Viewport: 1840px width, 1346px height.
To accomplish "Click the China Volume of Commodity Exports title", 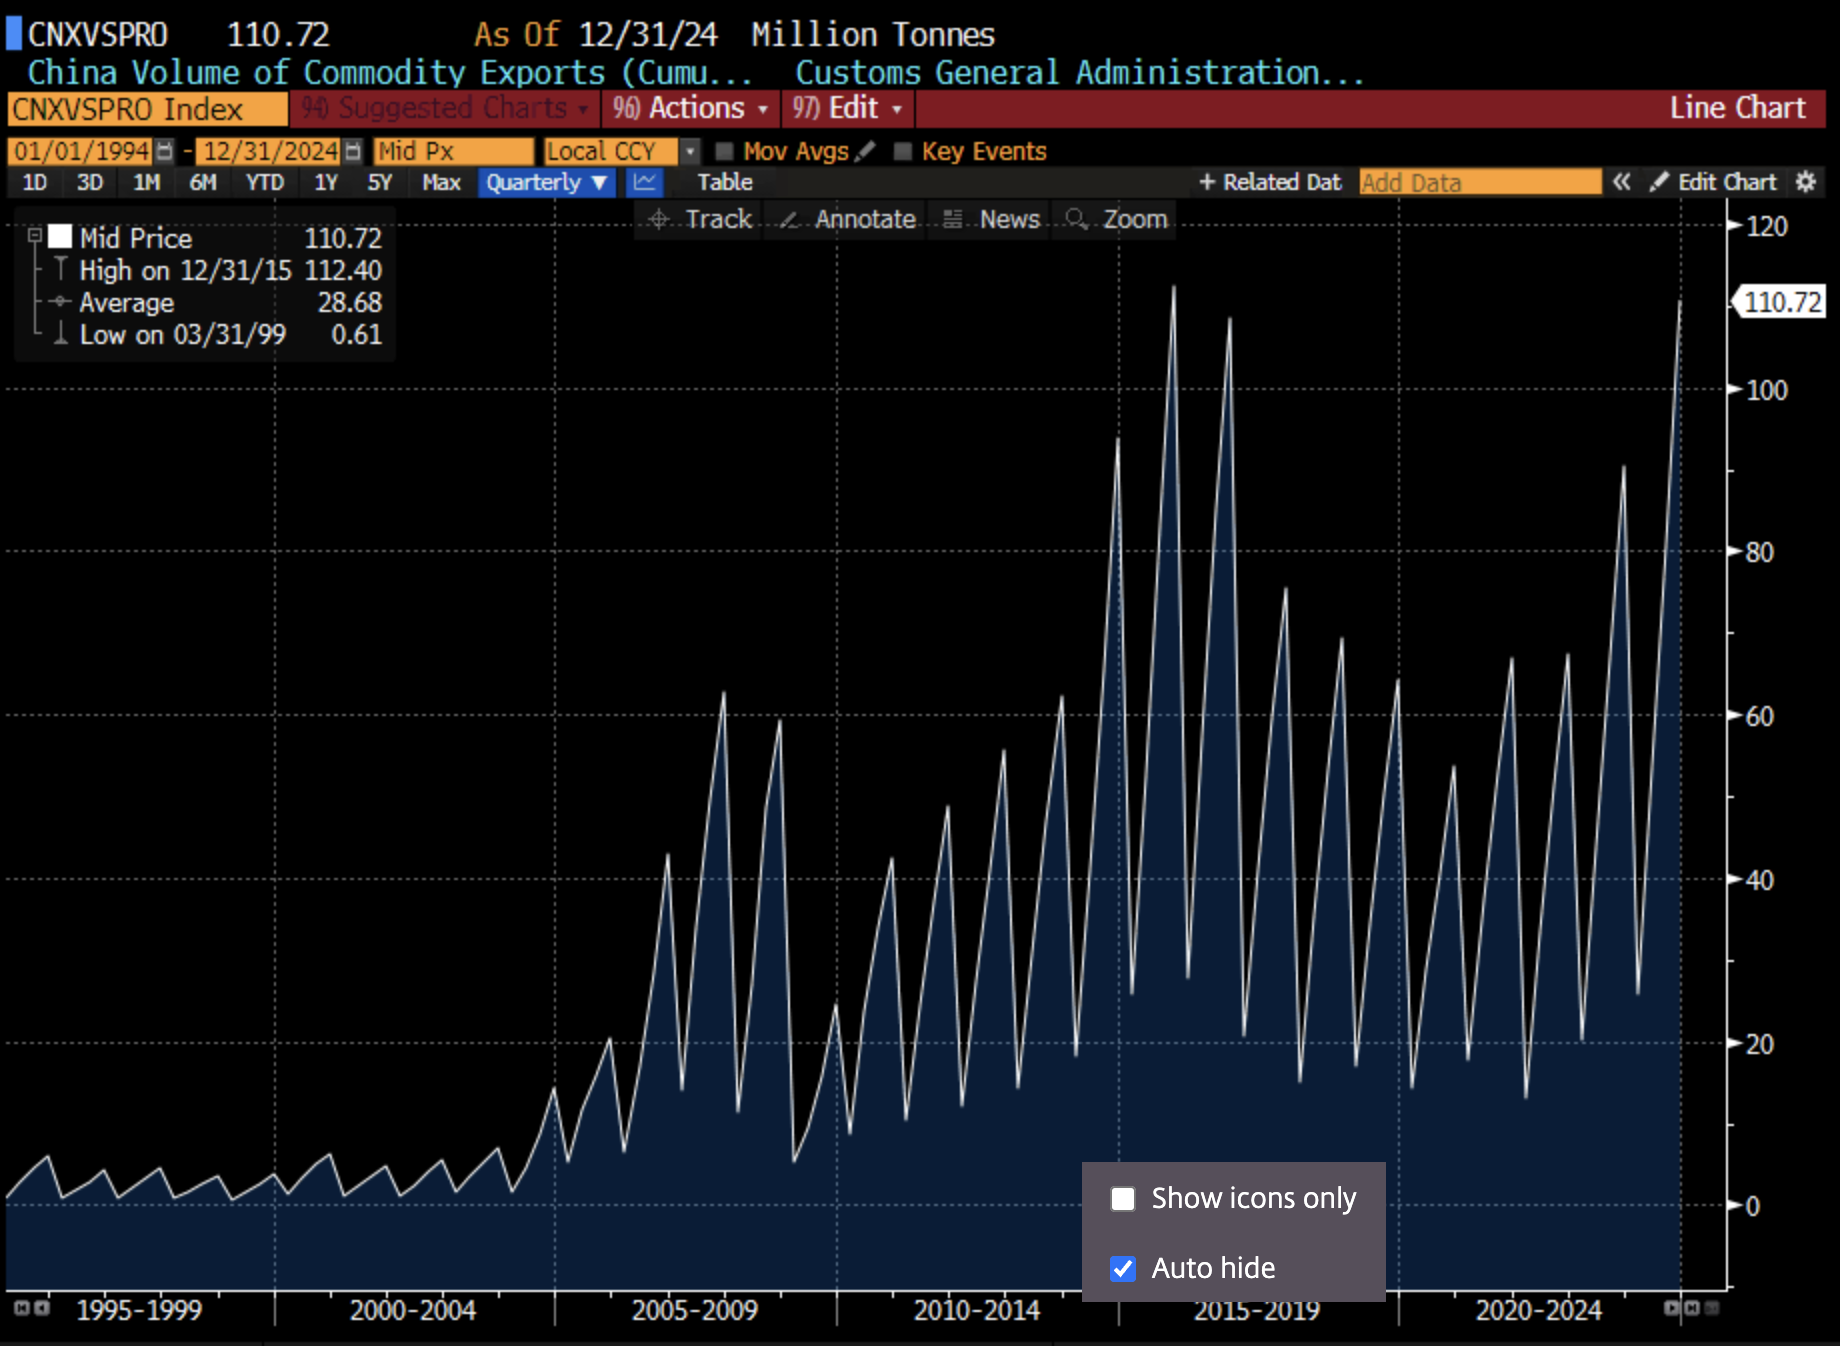I will click(x=390, y=72).
